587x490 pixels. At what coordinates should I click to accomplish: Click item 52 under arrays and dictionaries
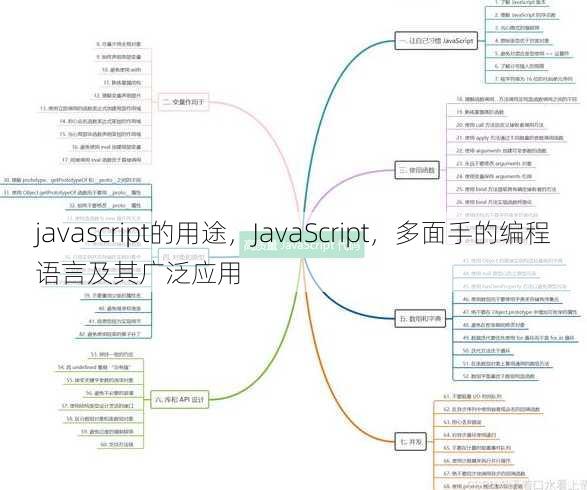499,376
